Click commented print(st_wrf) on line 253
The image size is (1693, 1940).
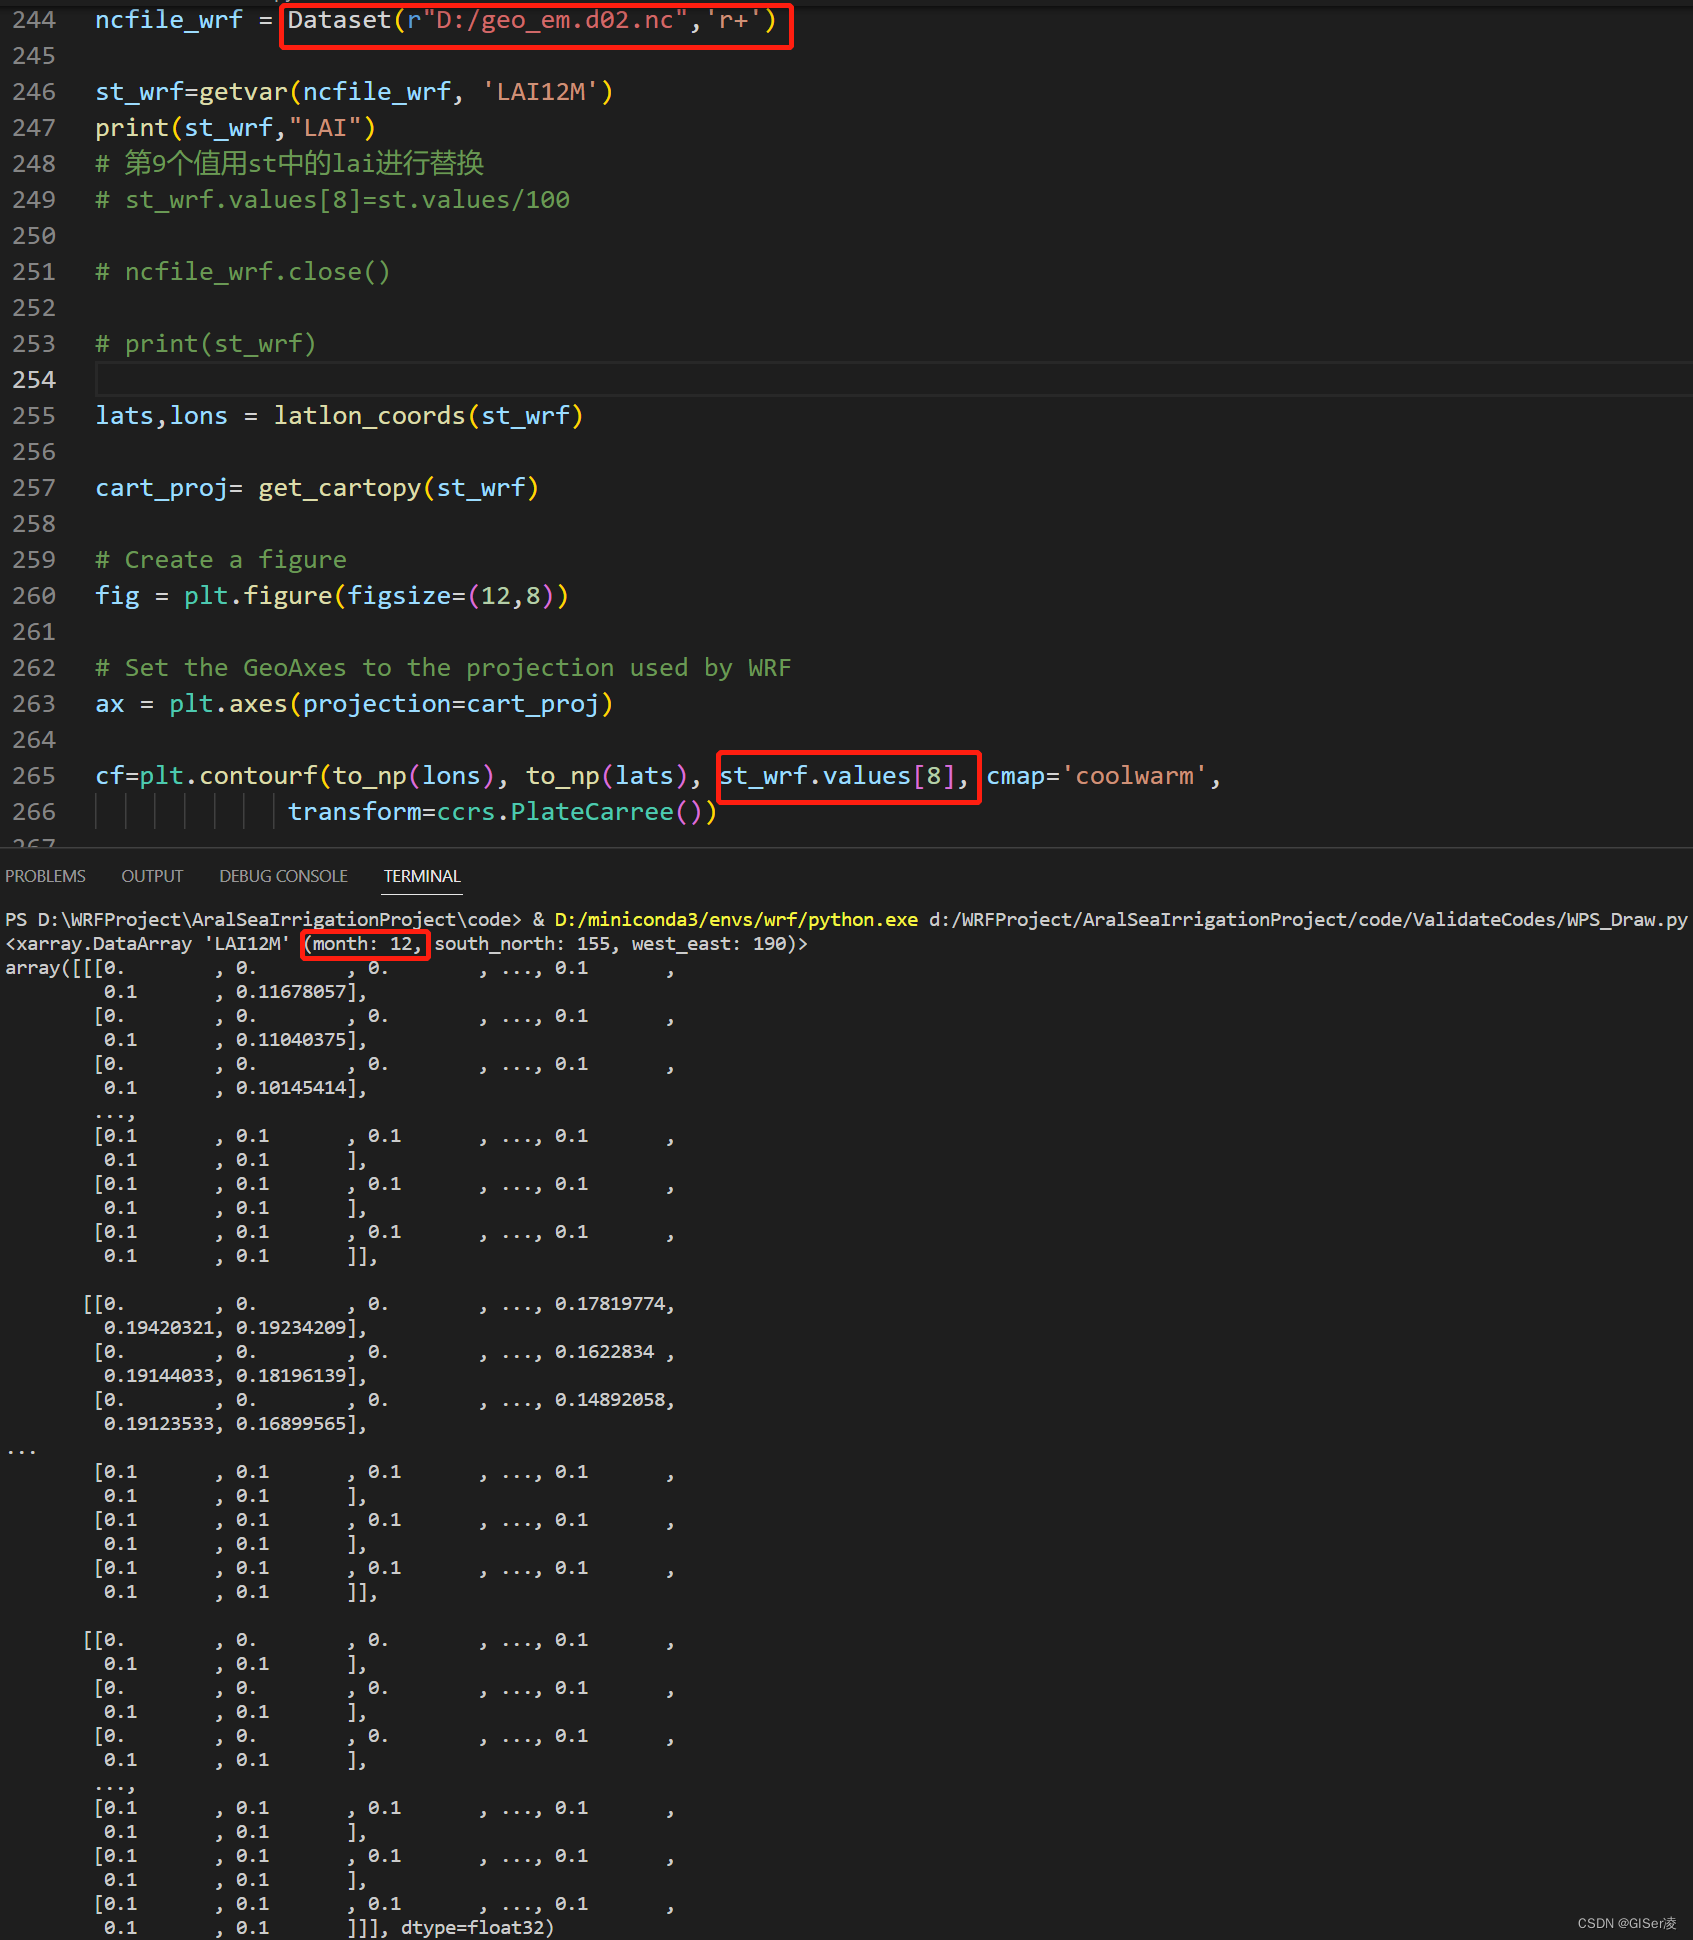click(206, 344)
